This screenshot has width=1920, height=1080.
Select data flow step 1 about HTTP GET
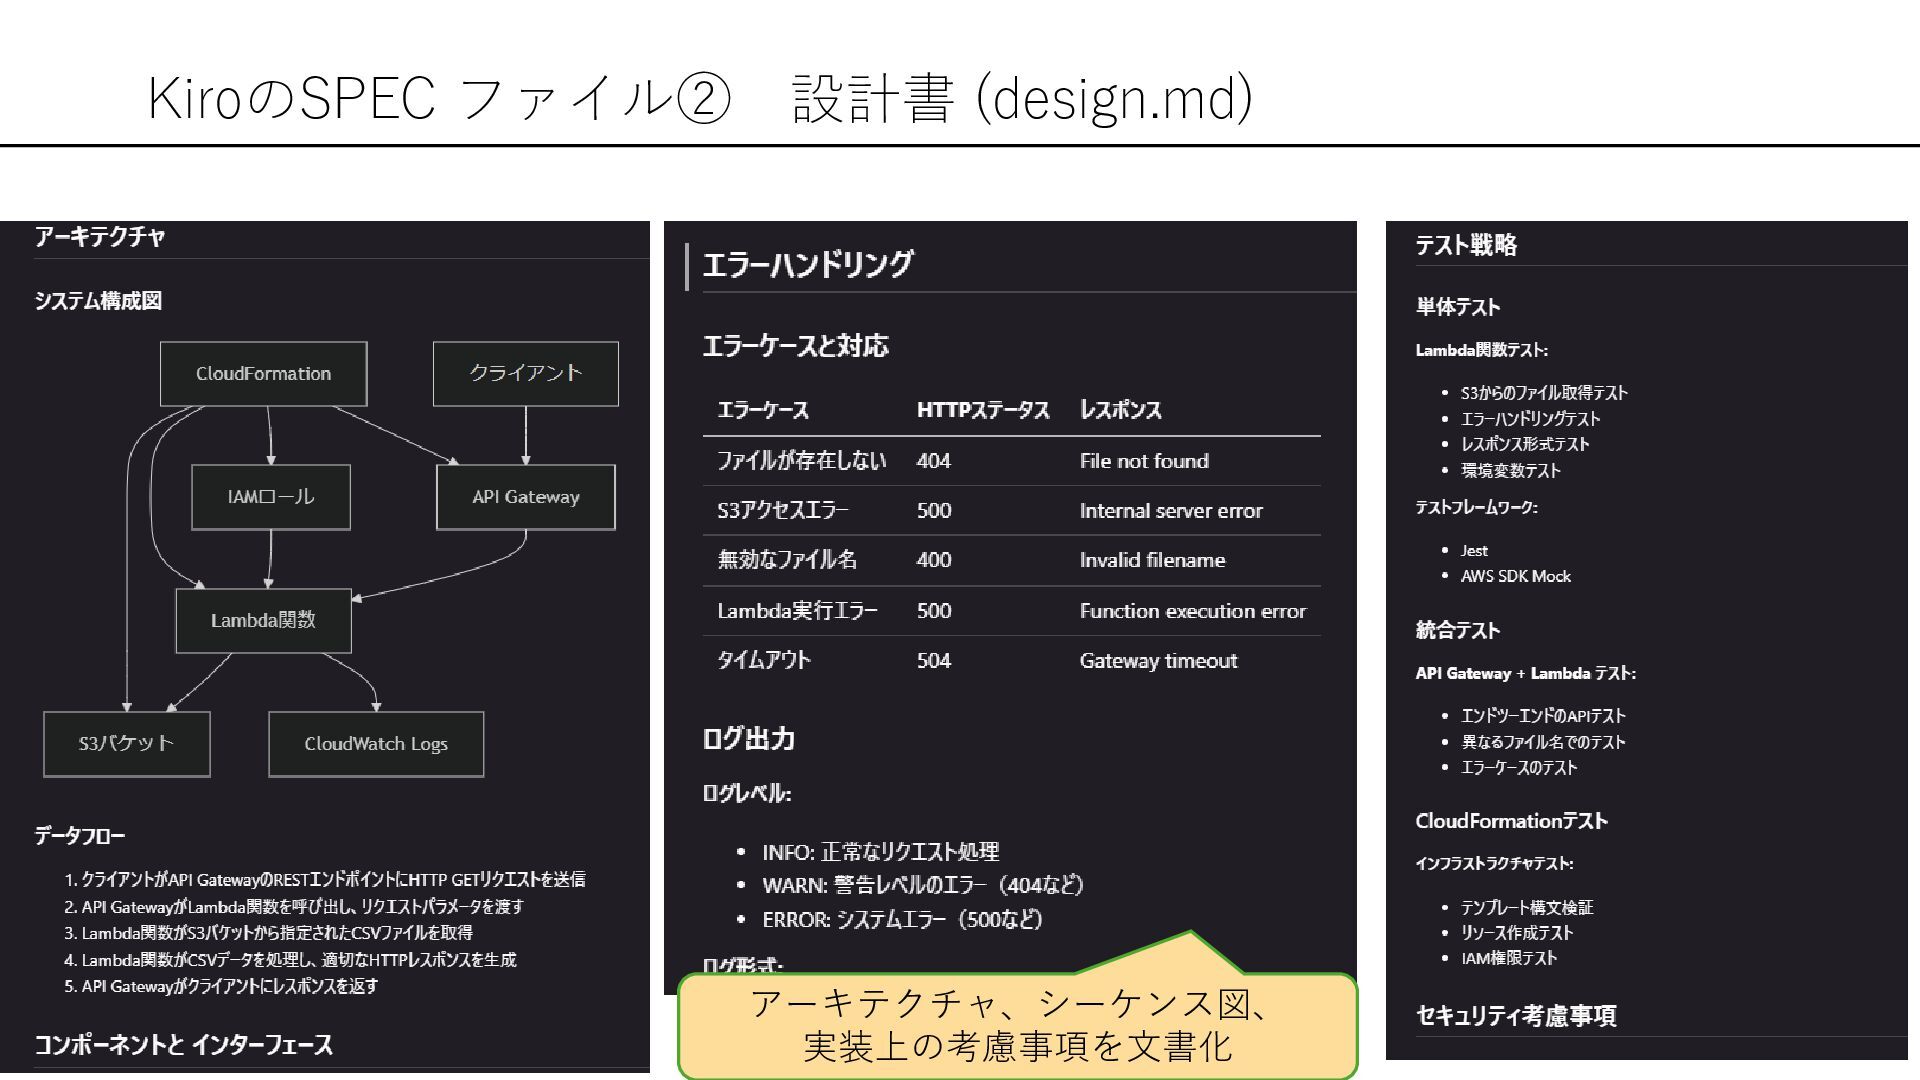click(x=325, y=880)
